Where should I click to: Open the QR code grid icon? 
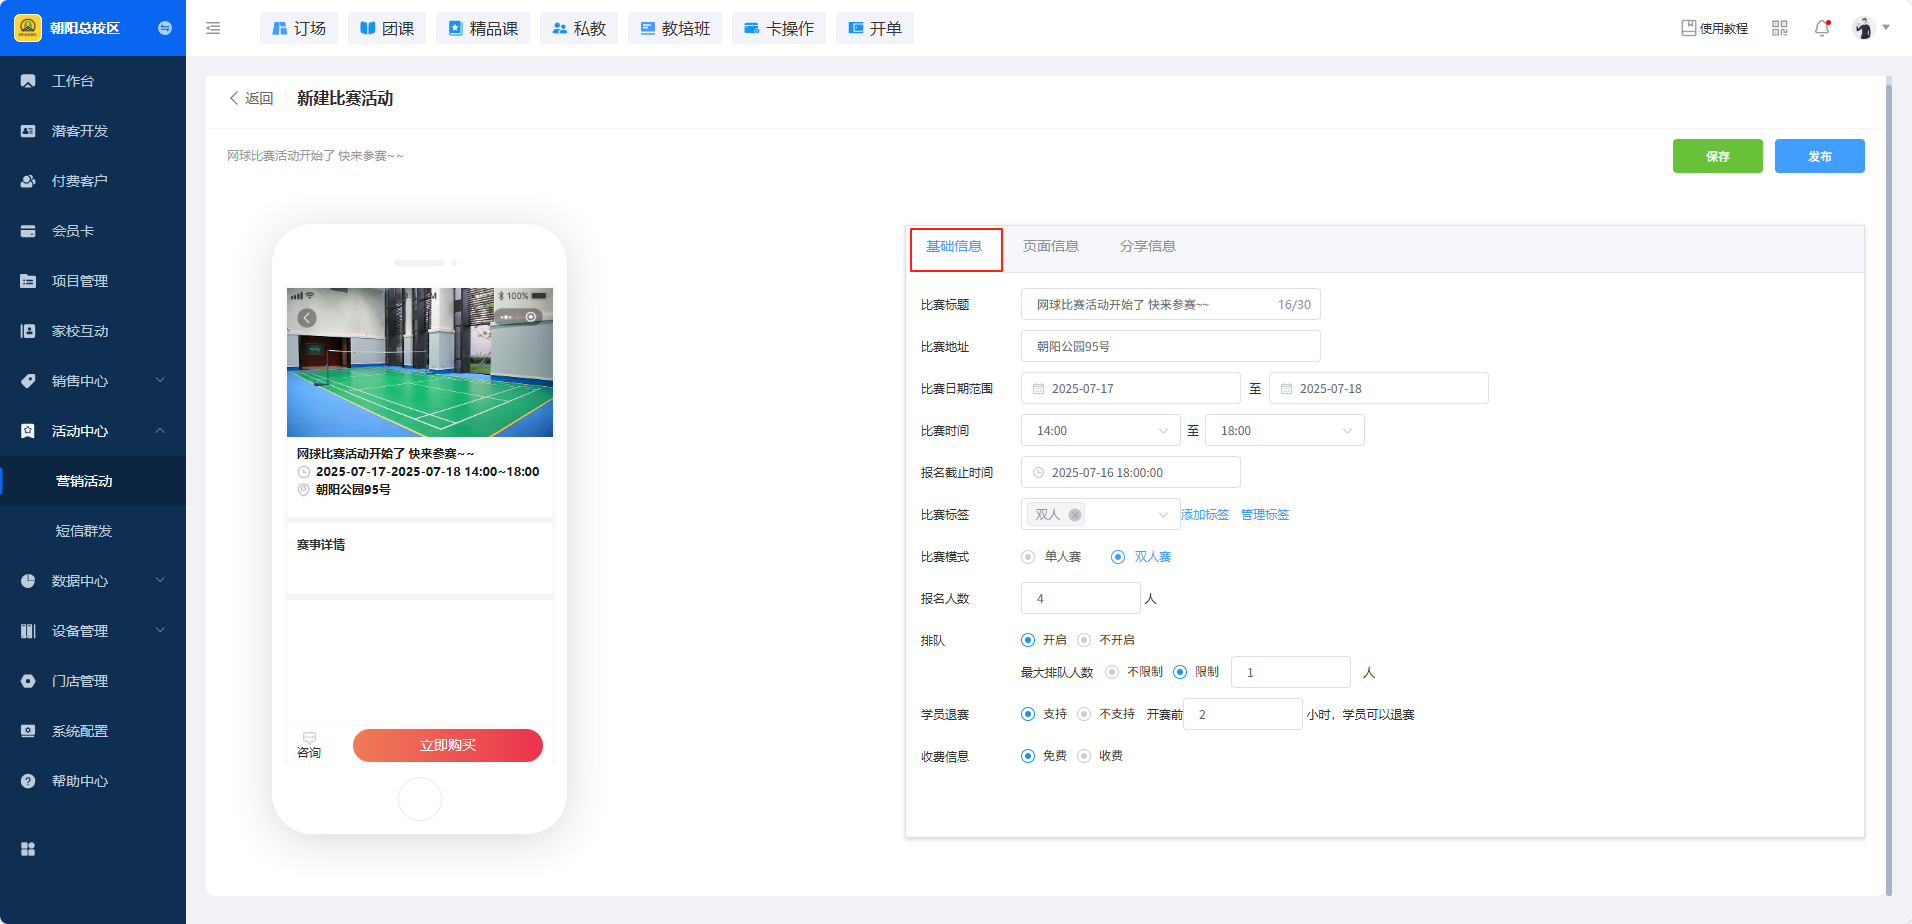pos(1779,29)
